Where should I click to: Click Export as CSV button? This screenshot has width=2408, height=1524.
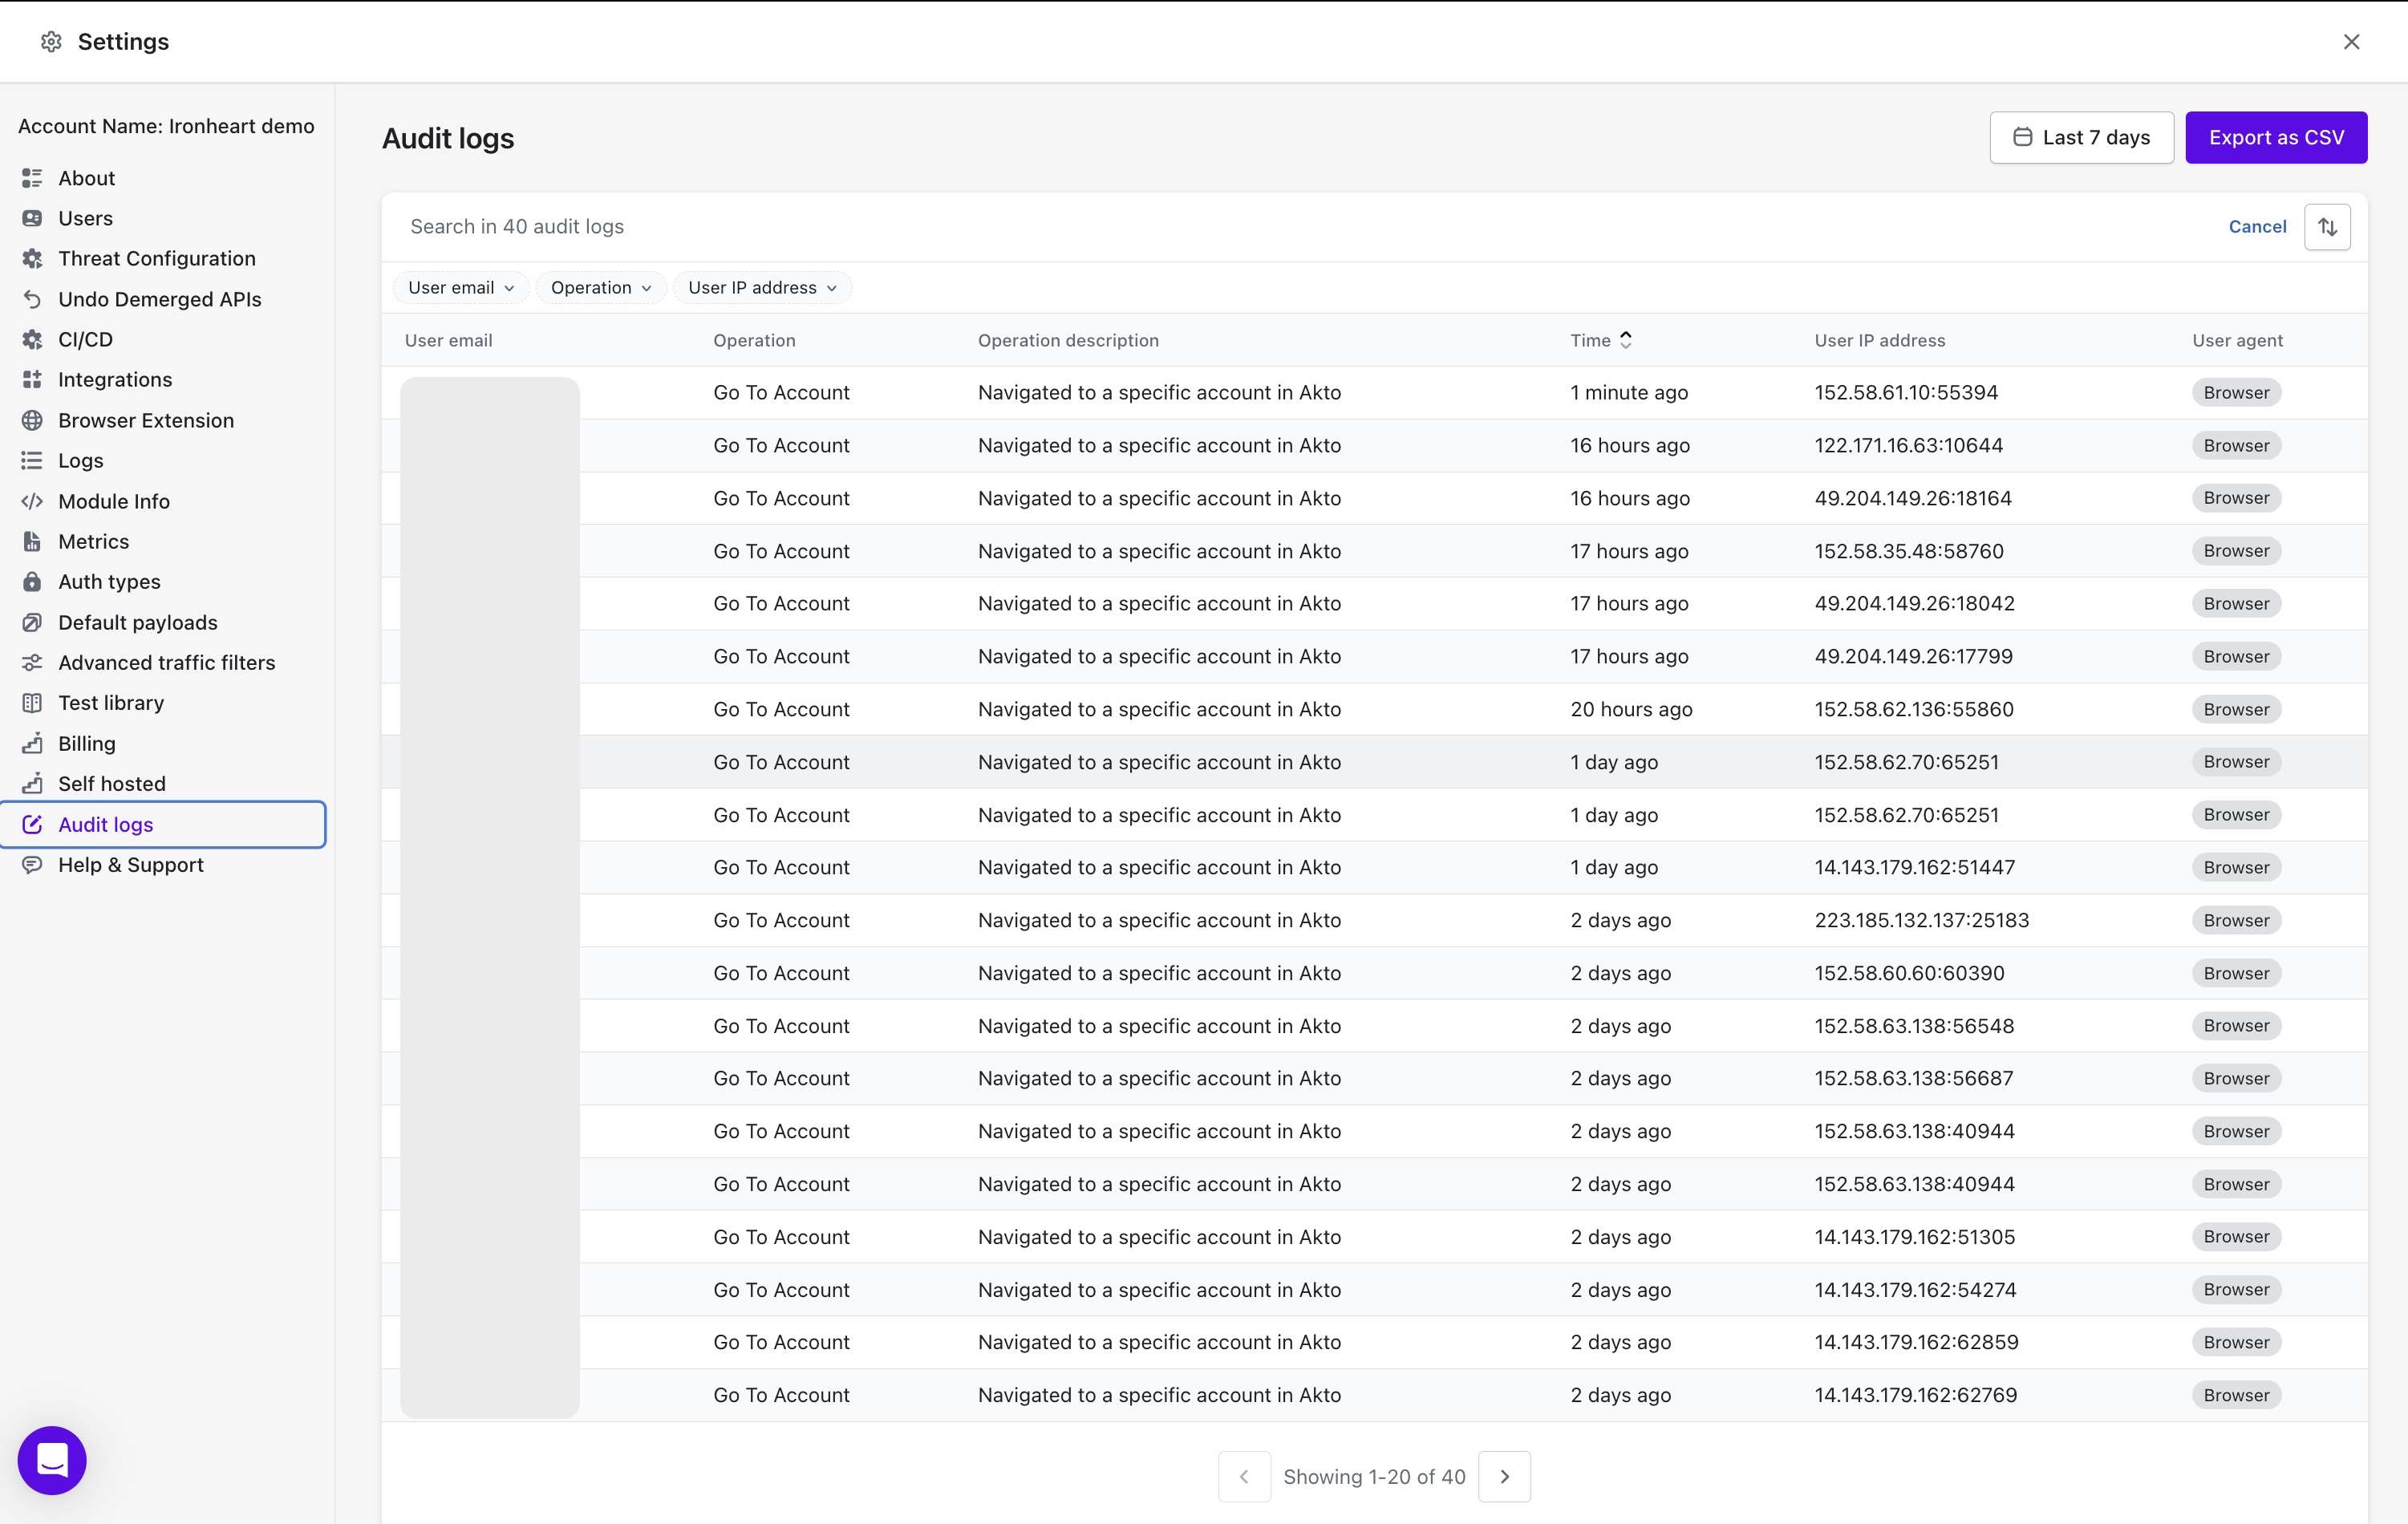pos(2275,138)
